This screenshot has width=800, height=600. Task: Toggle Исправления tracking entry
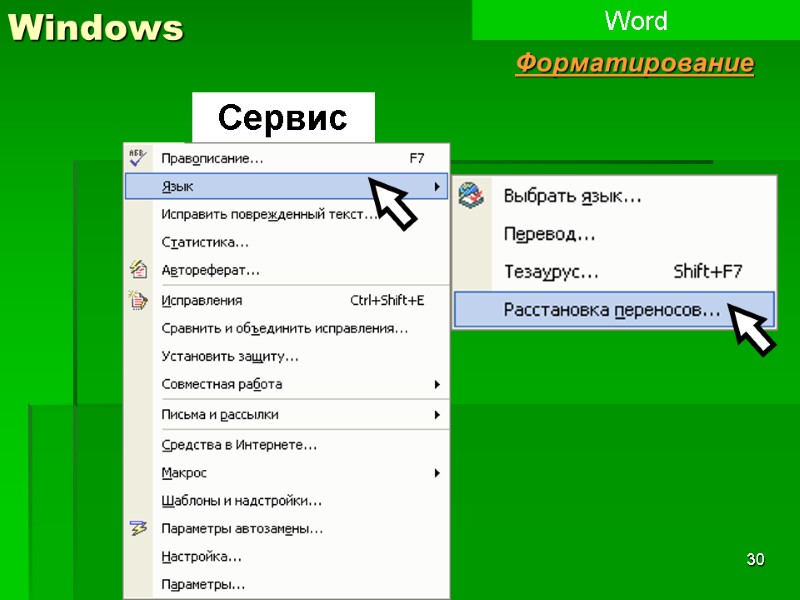(287, 300)
